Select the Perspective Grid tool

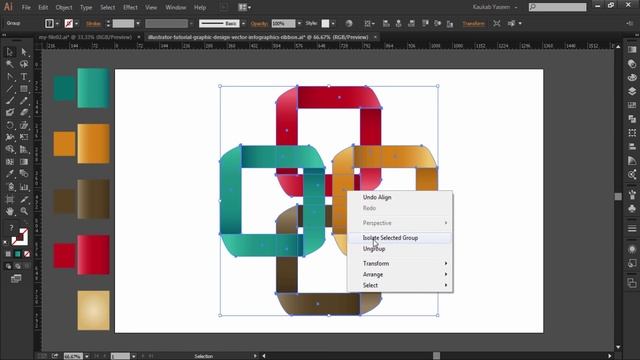(24, 149)
